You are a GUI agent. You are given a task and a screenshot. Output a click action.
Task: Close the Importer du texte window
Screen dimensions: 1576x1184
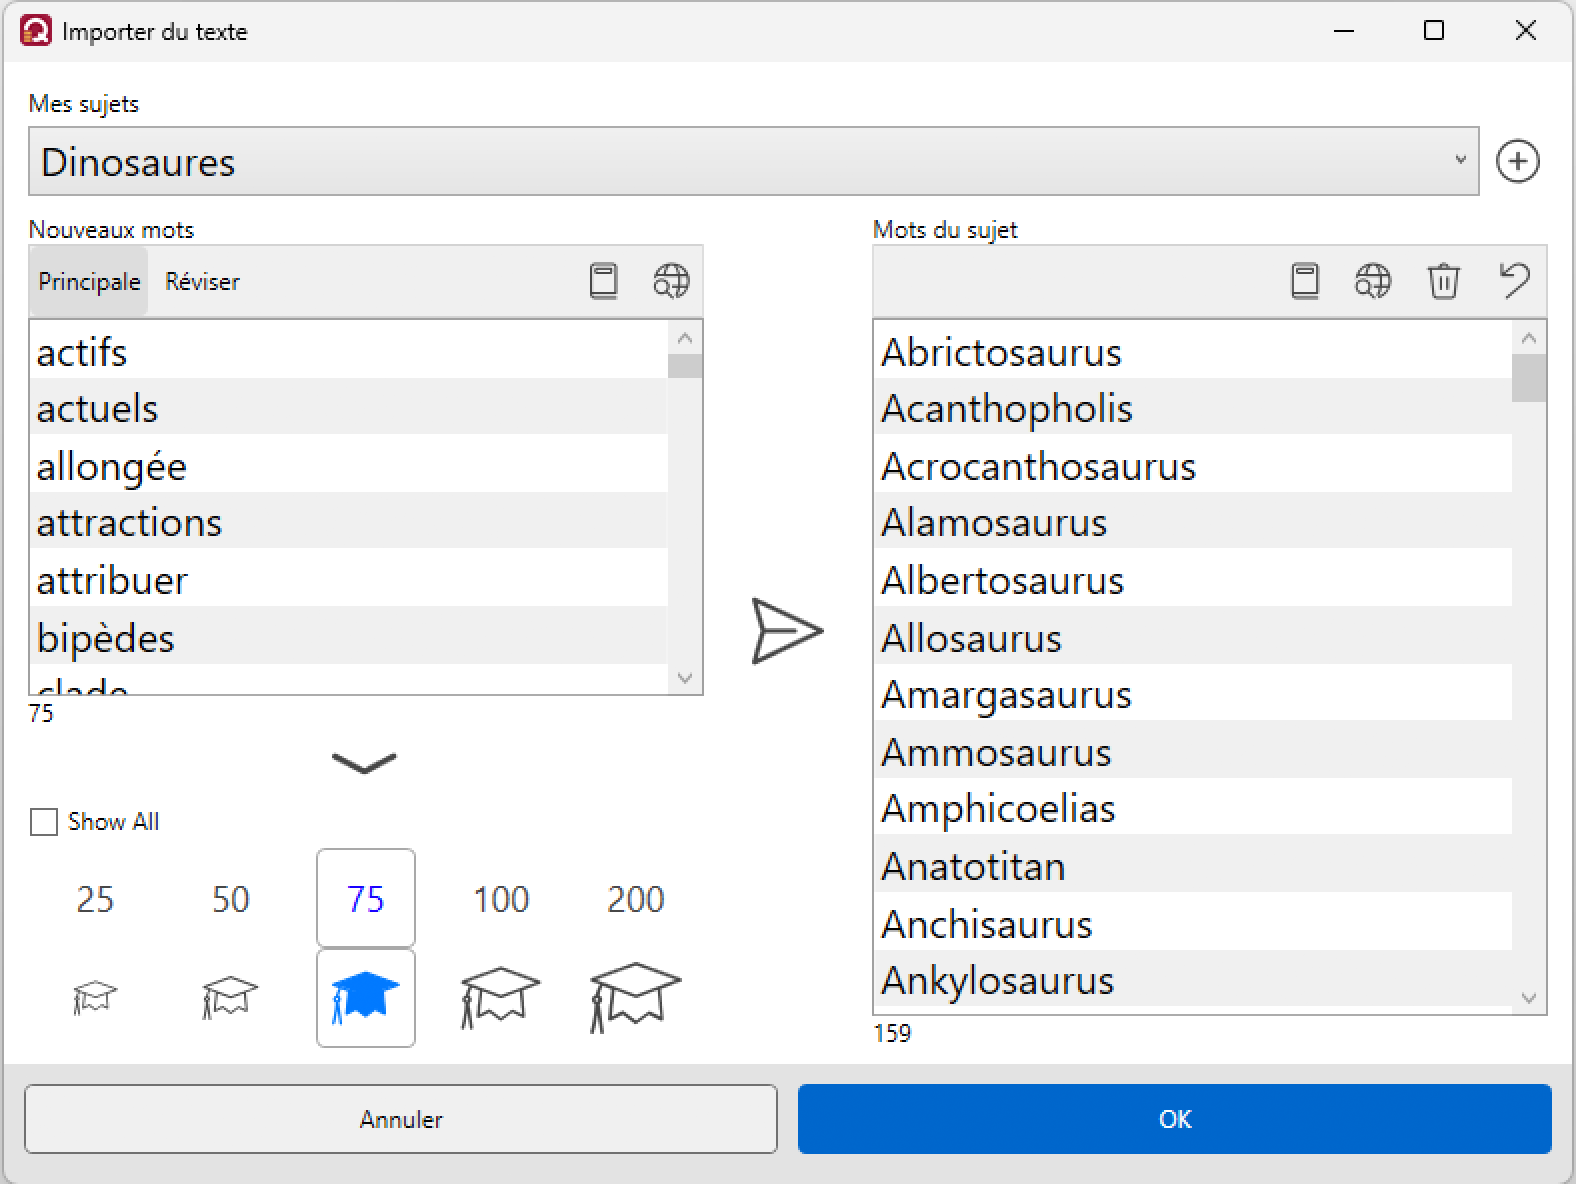pyautogui.click(x=1525, y=31)
